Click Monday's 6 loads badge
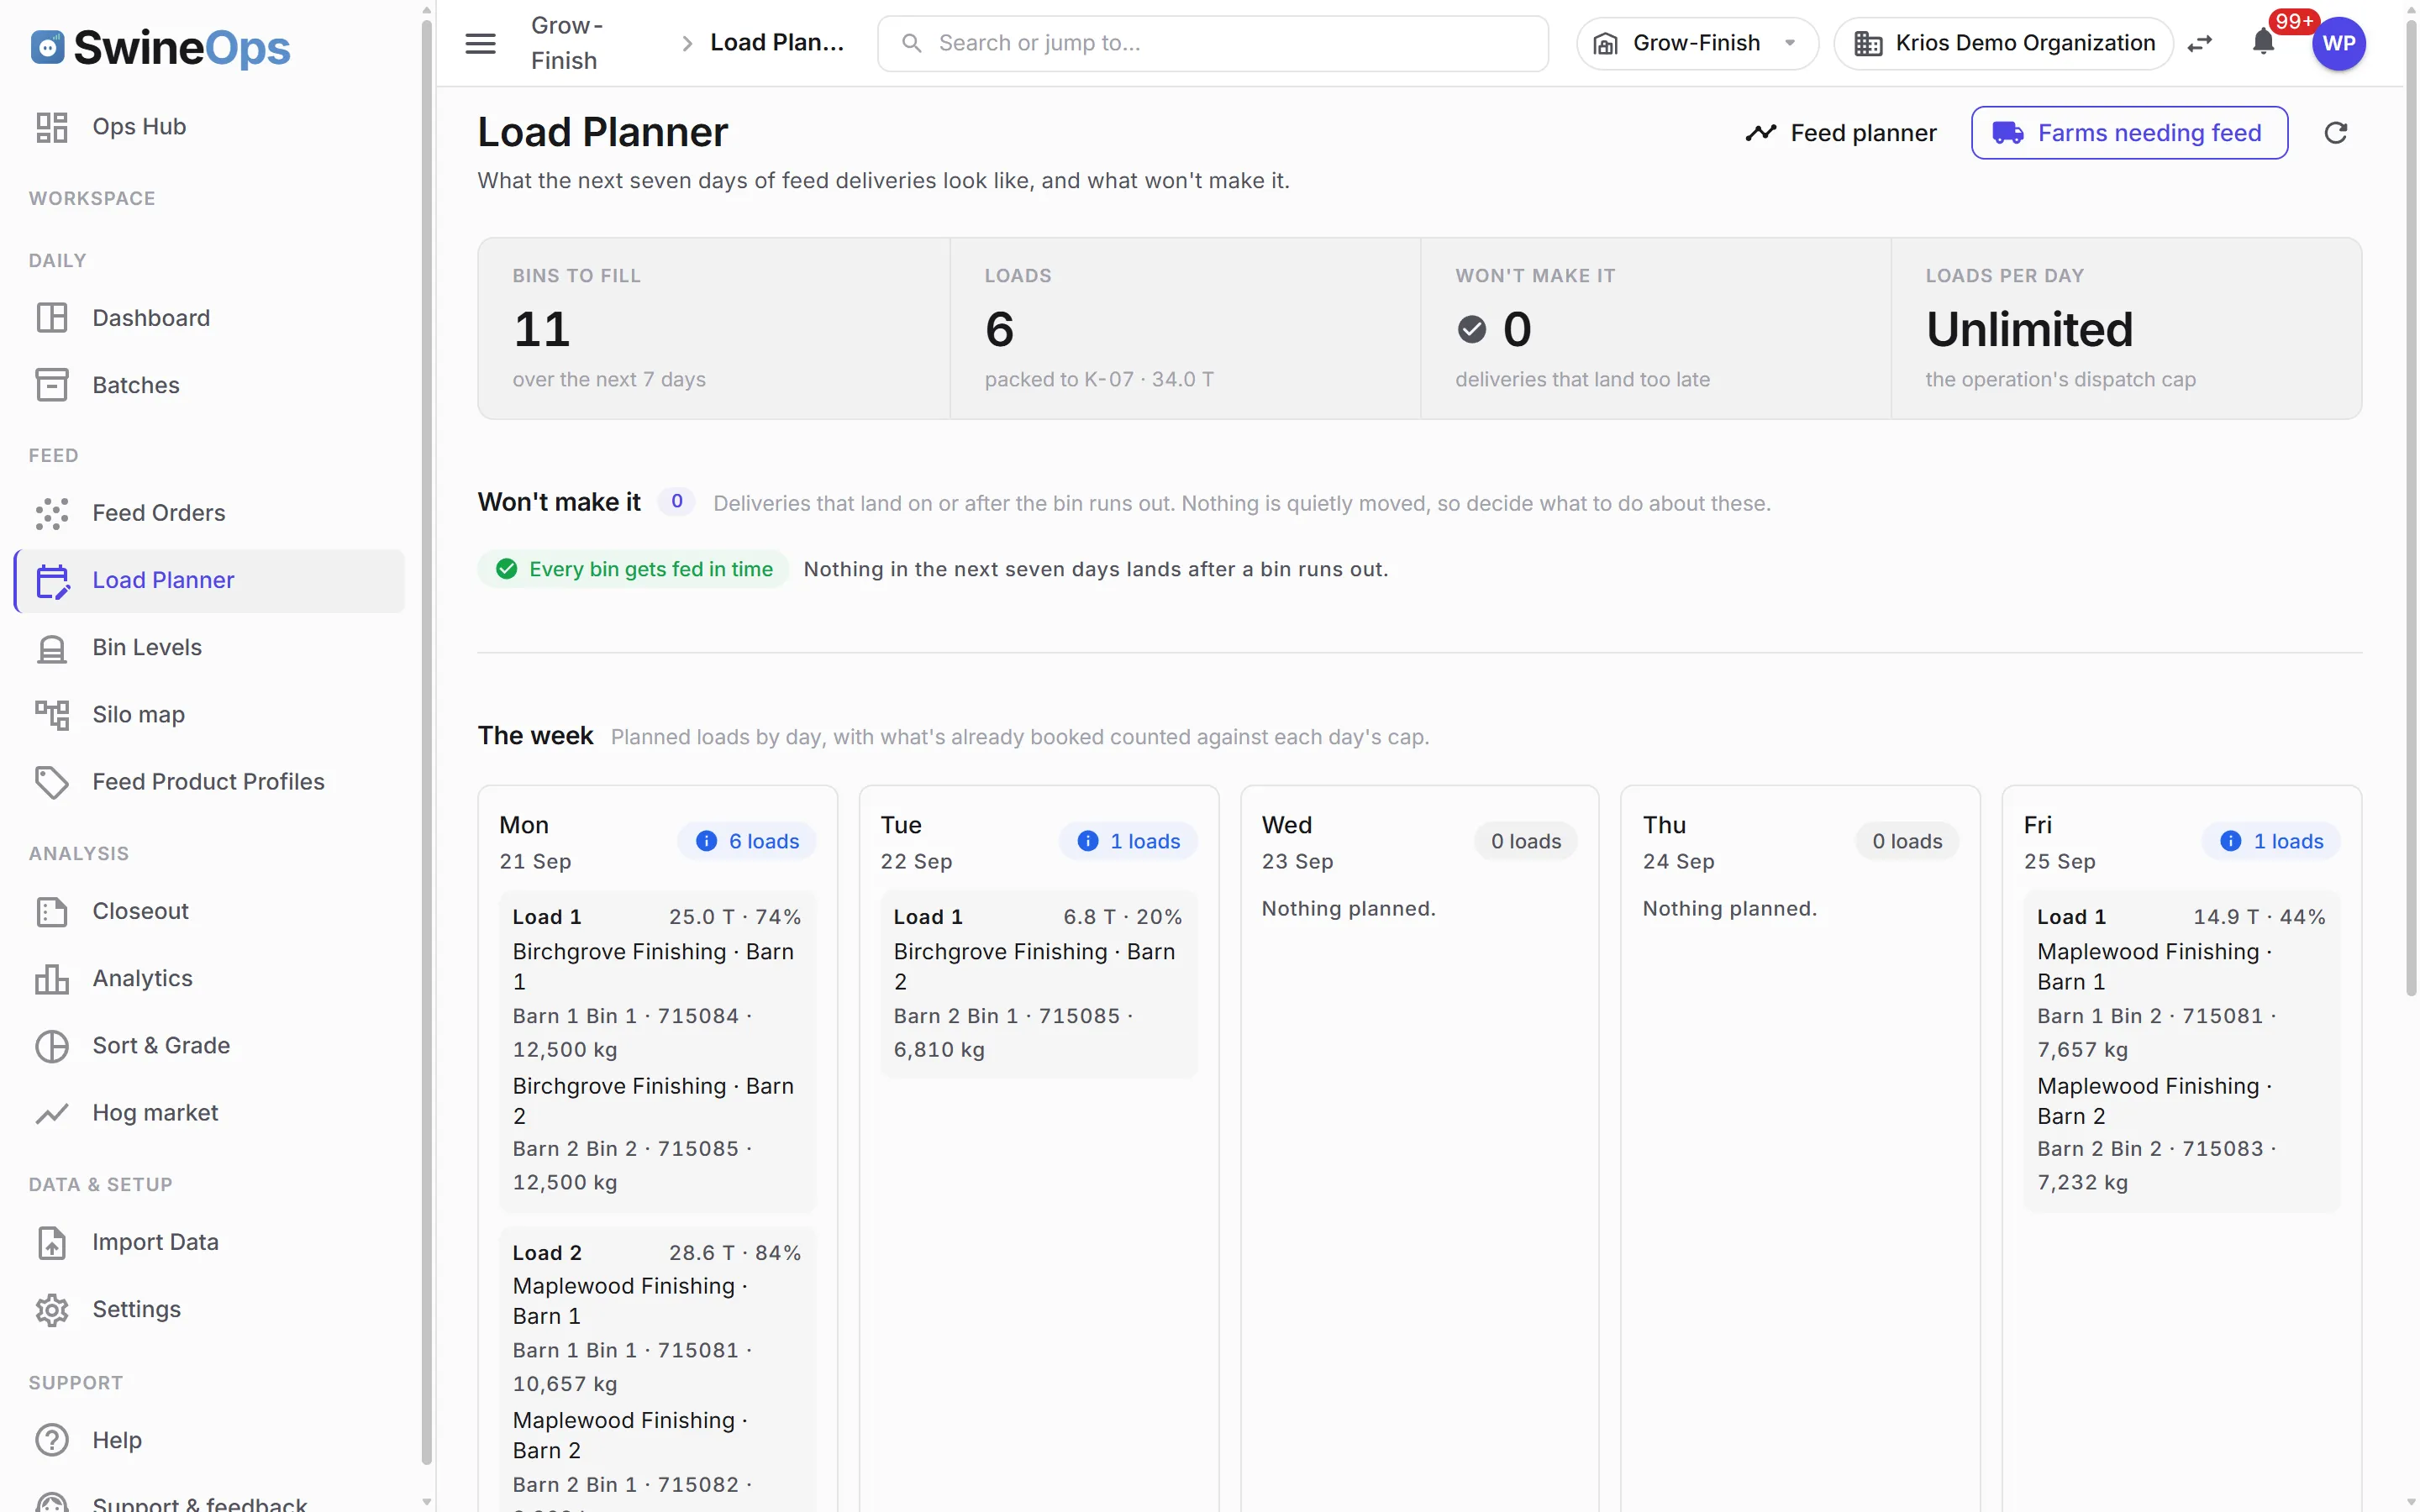 [x=747, y=841]
